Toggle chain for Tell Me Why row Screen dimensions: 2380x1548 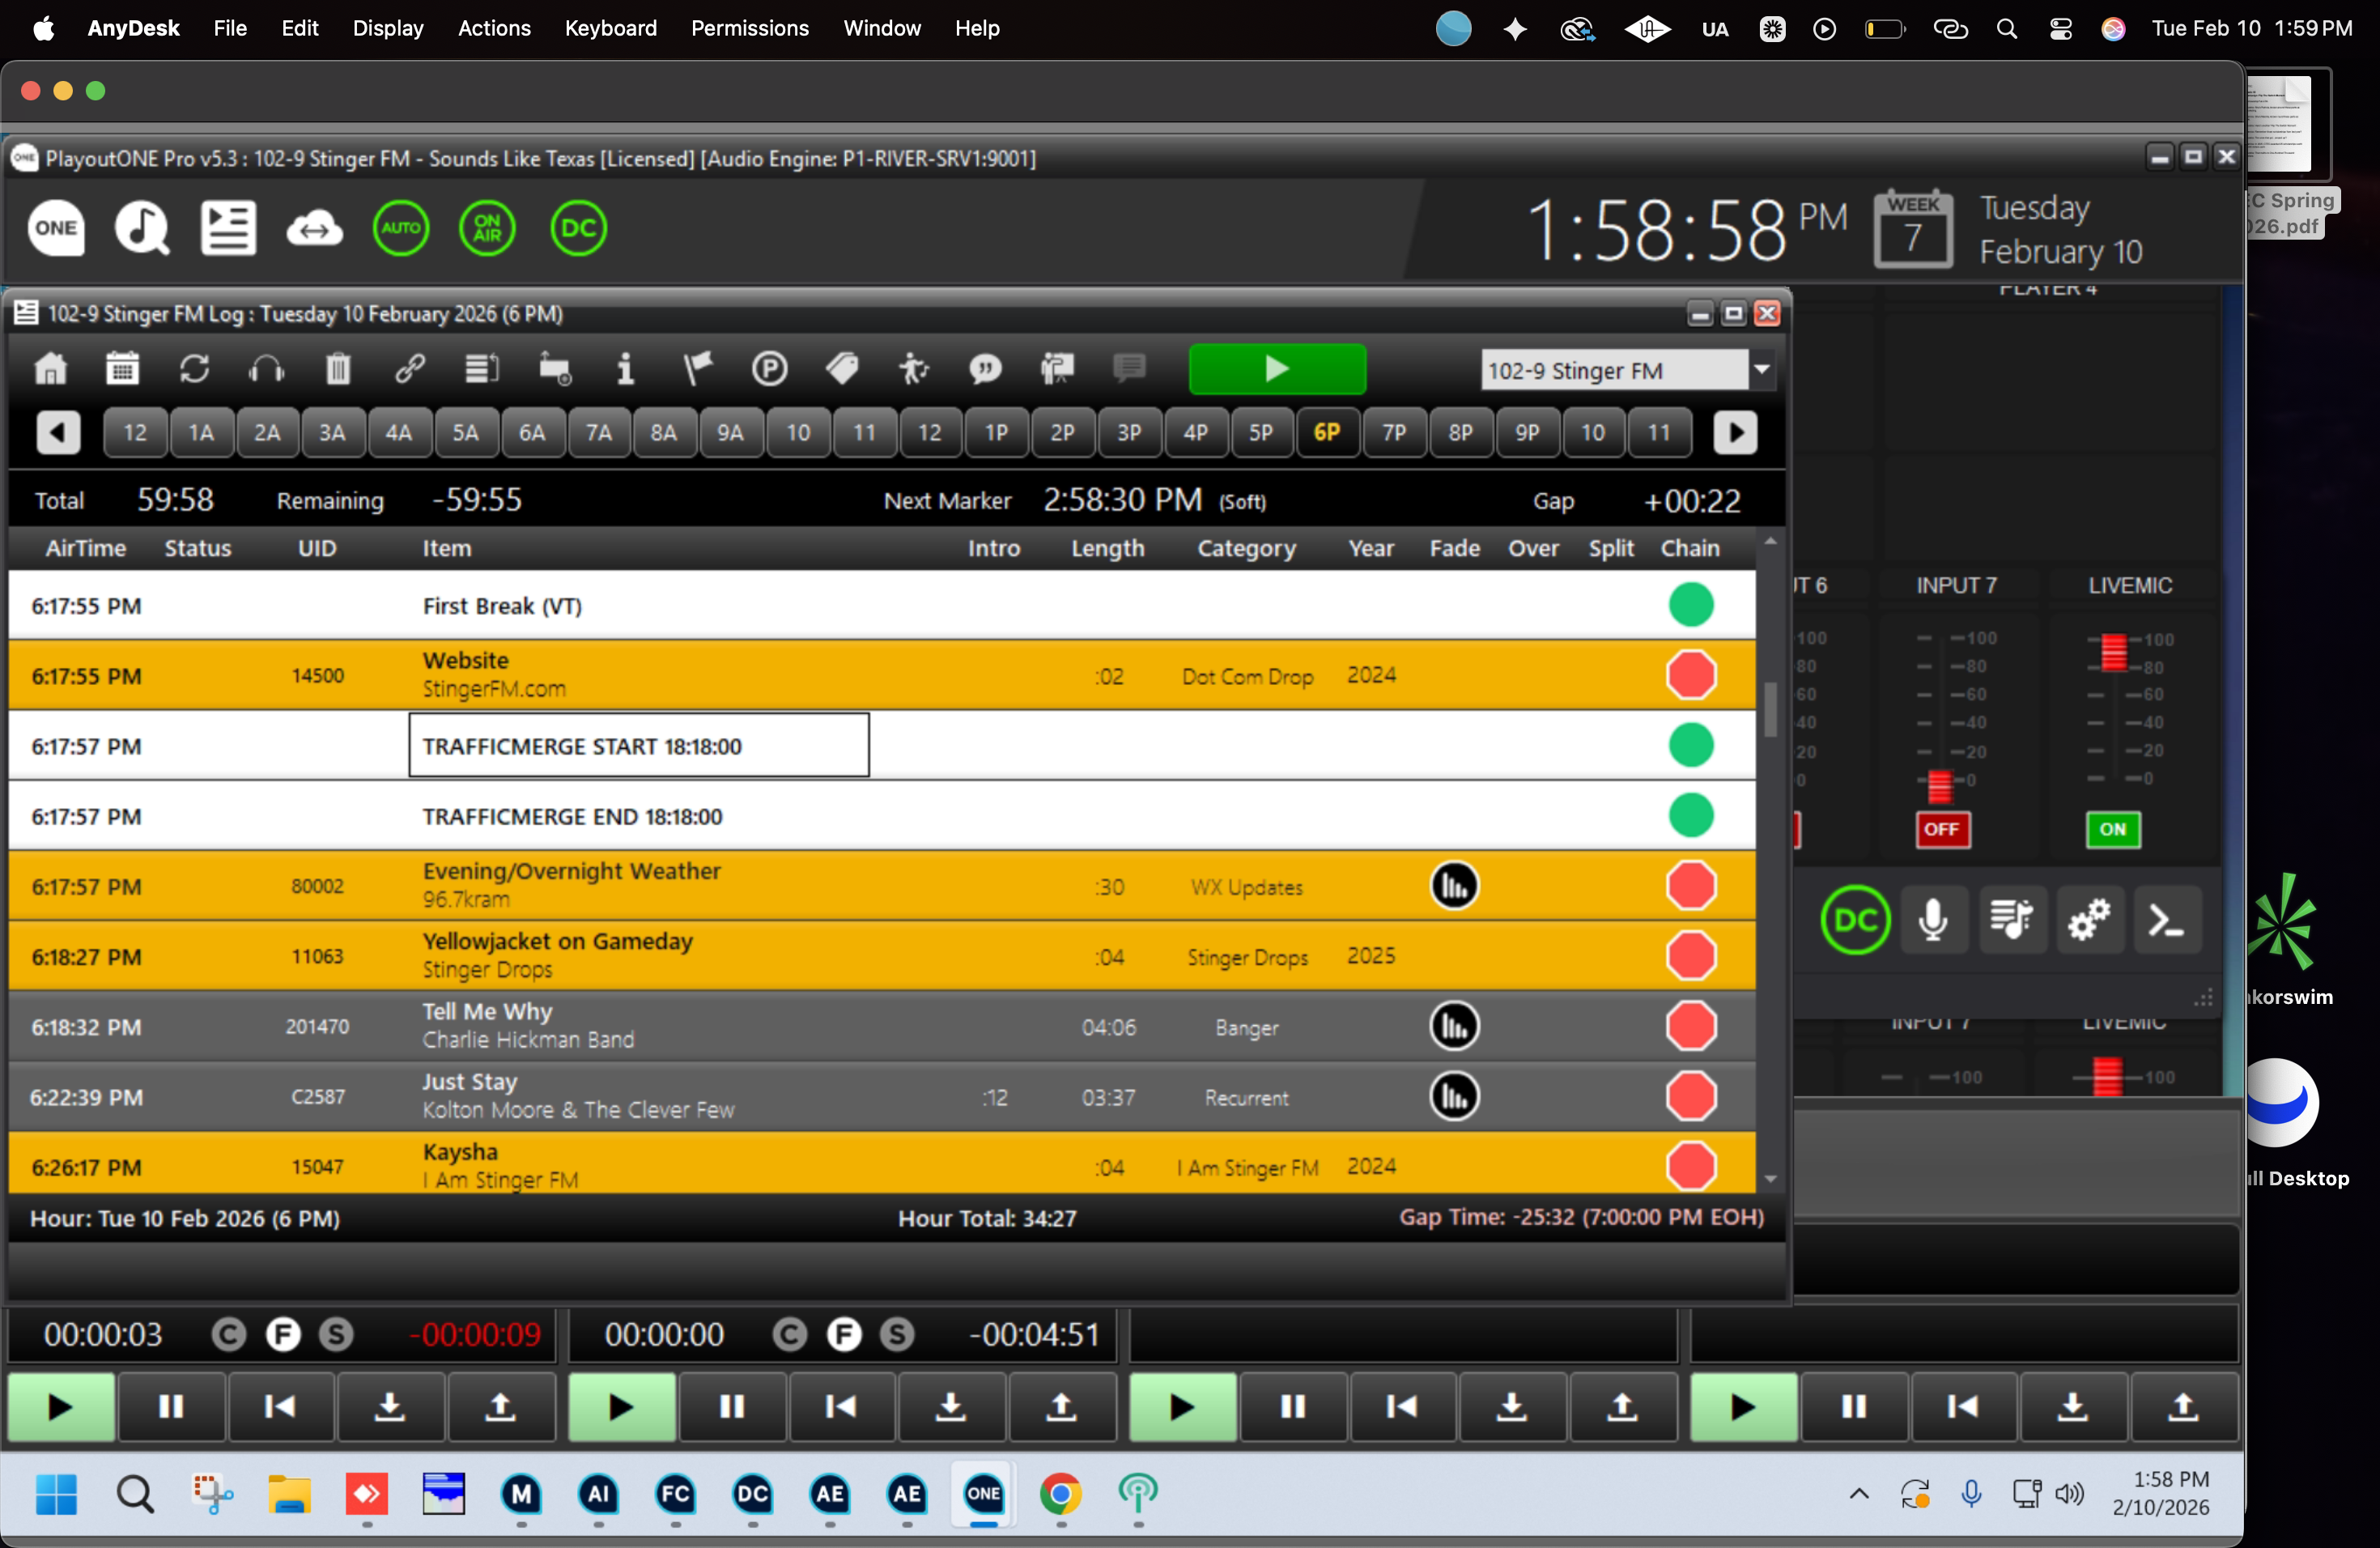click(1691, 1026)
